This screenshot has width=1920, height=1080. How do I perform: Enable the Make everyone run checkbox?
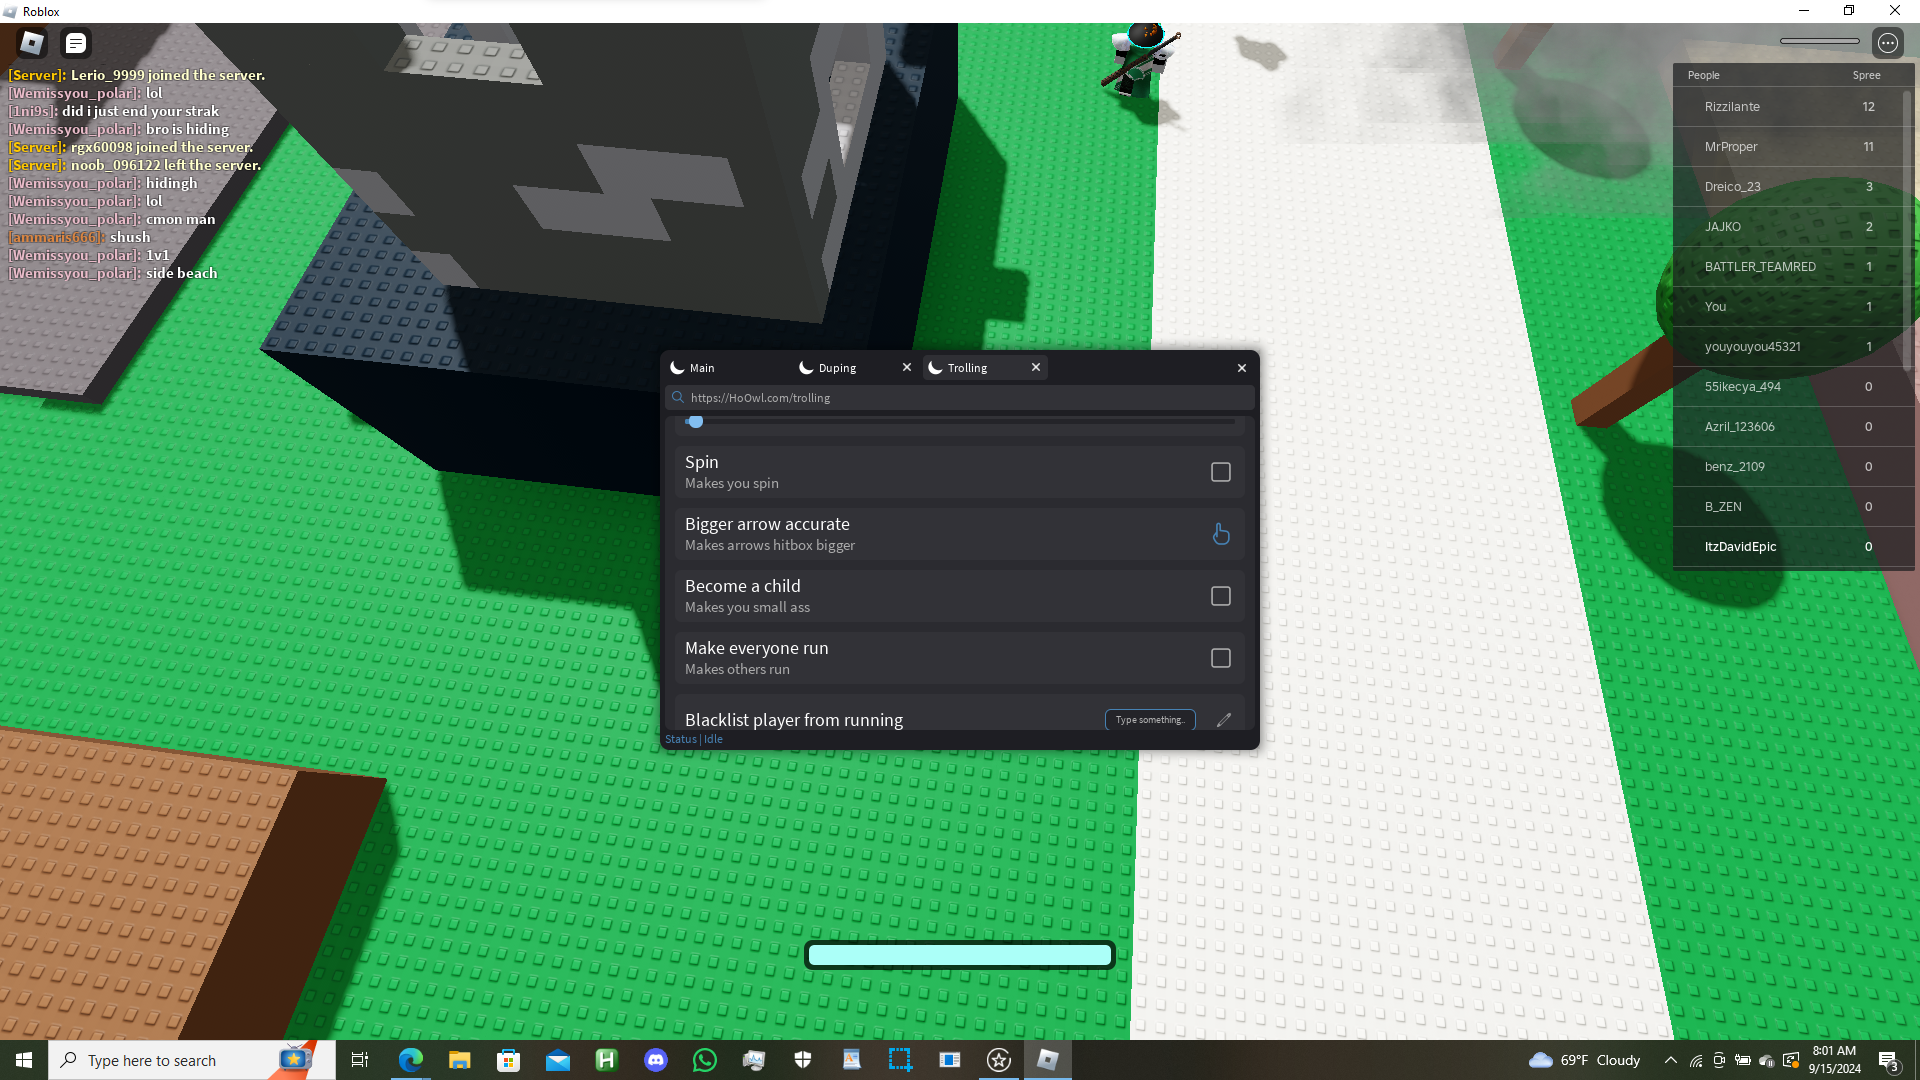click(1221, 658)
